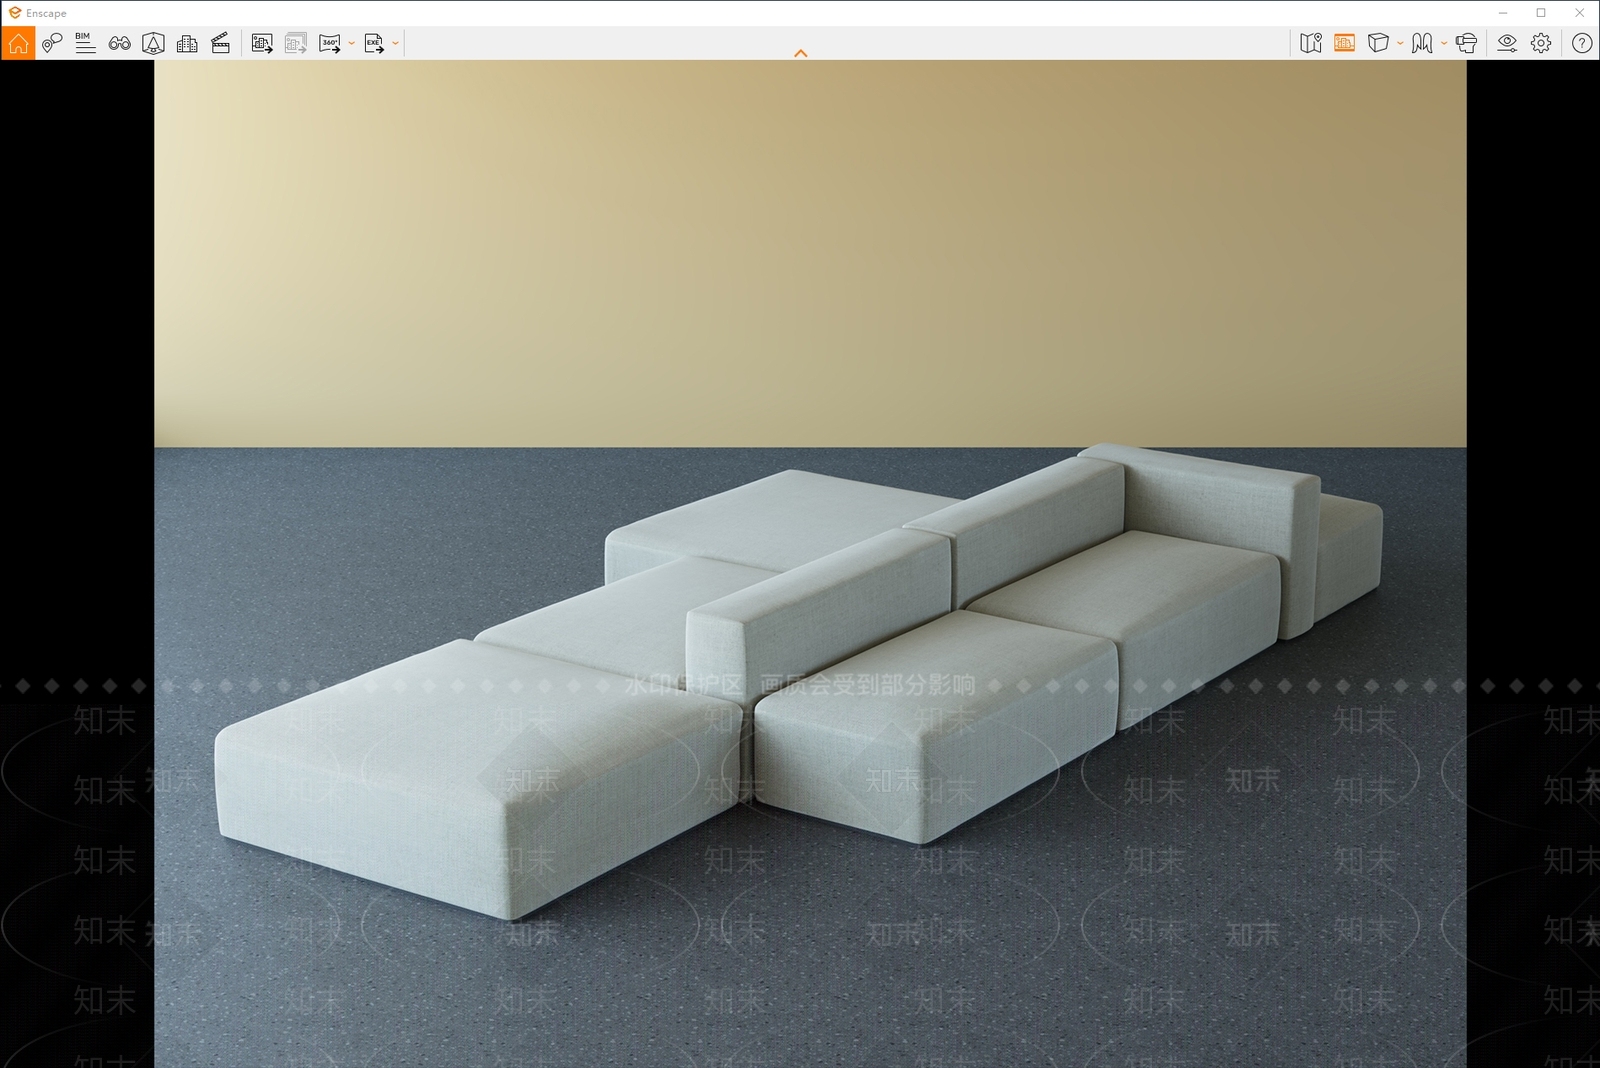The height and width of the screenshot is (1068, 1600).
Task: Expand the cube view options dropdown
Action: pyautogui.click(x=1400, y=43)
